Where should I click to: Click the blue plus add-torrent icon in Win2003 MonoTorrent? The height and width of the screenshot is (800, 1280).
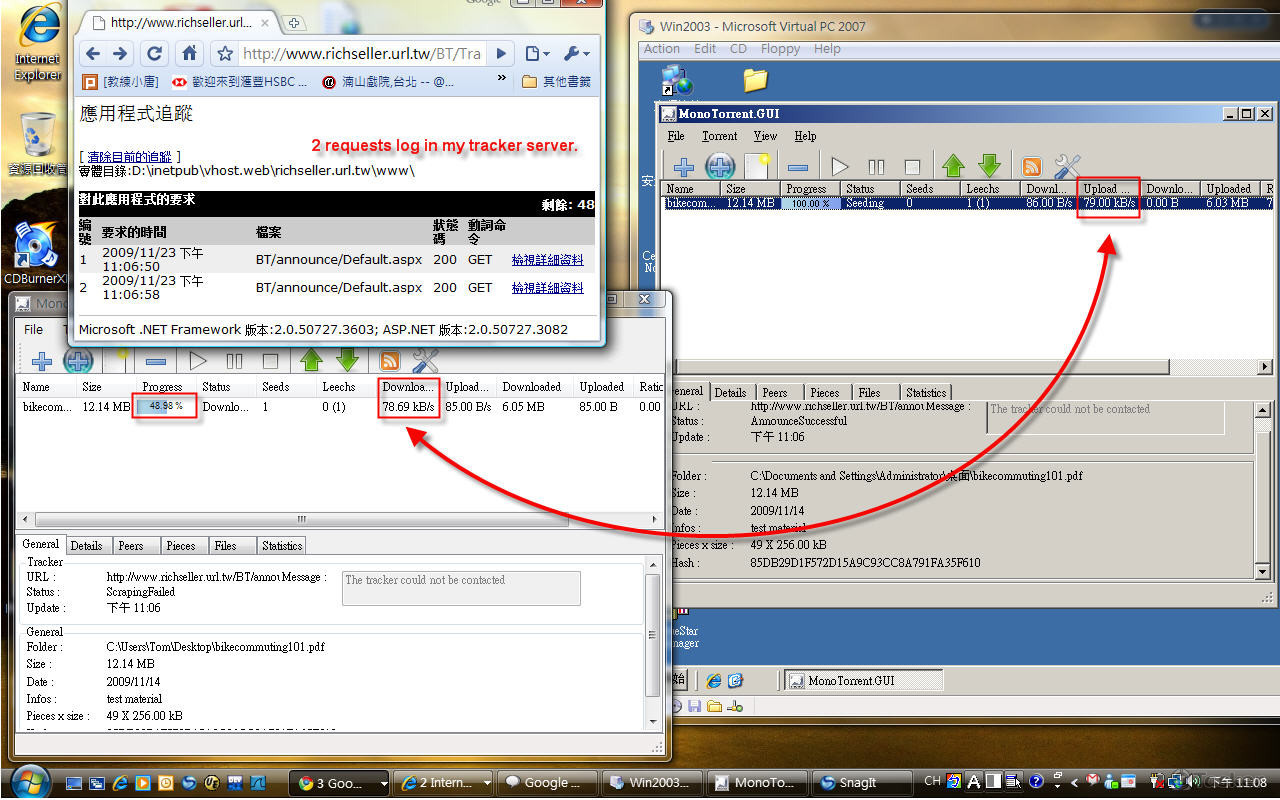pos(684,167)
